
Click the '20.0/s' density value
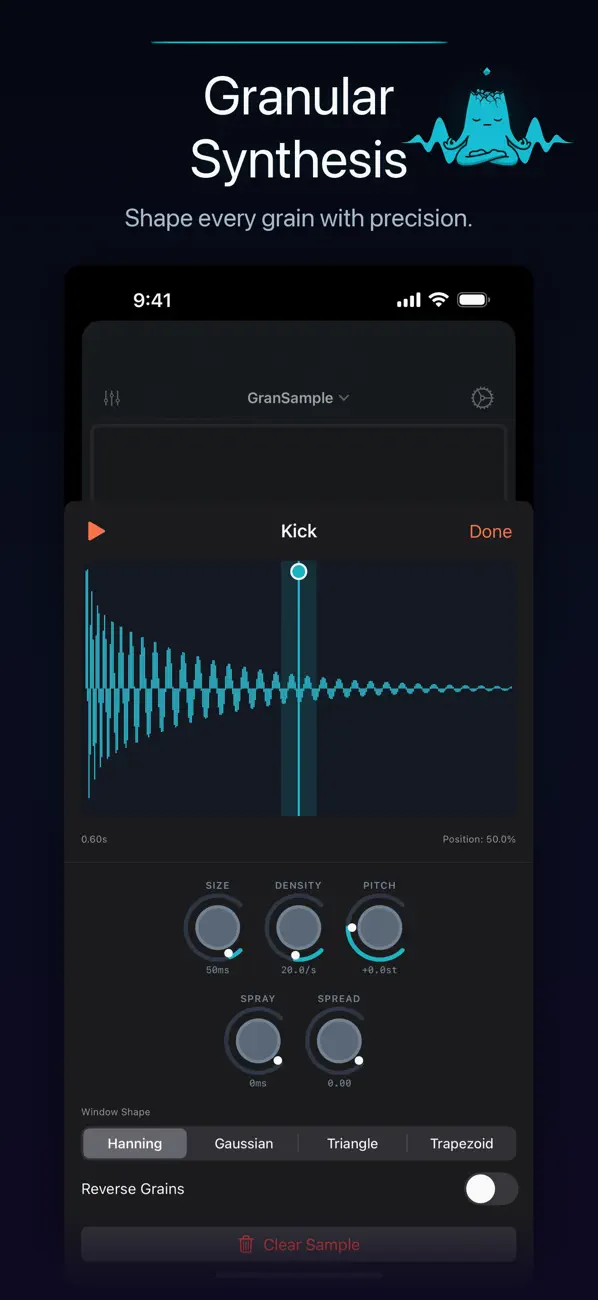298,970
